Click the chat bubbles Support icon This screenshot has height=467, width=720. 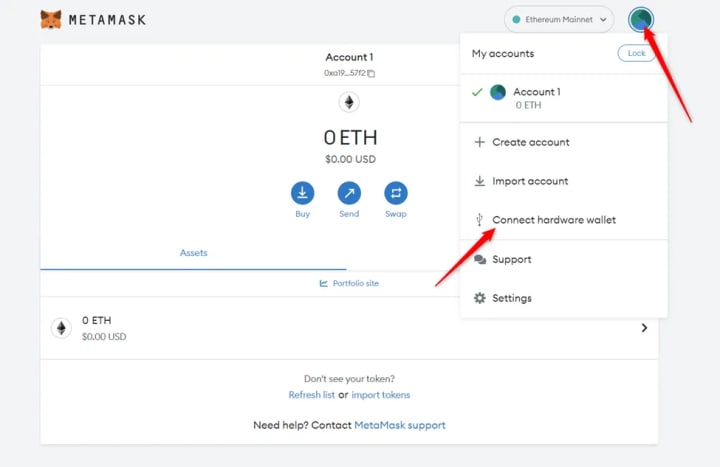(480, 259)
